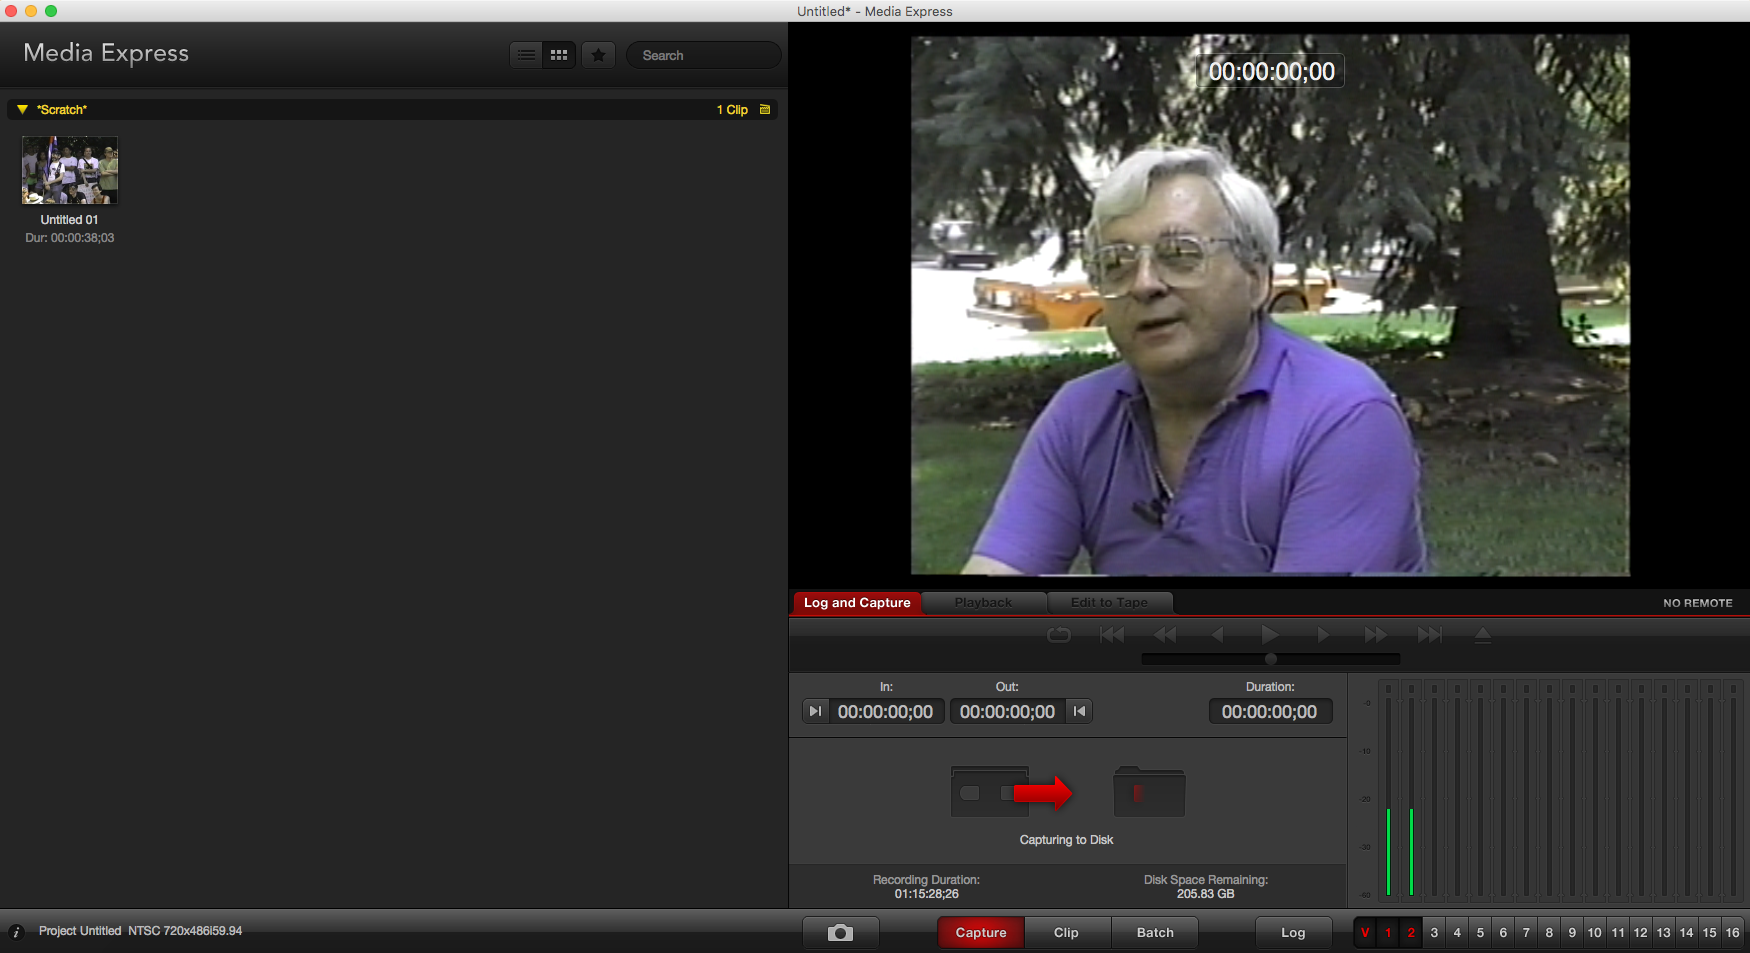Image resolution: width=1750 pixels, height=953 pixels.
Task: Click the timecode overlay on video preview
Action: (1272, 71)
